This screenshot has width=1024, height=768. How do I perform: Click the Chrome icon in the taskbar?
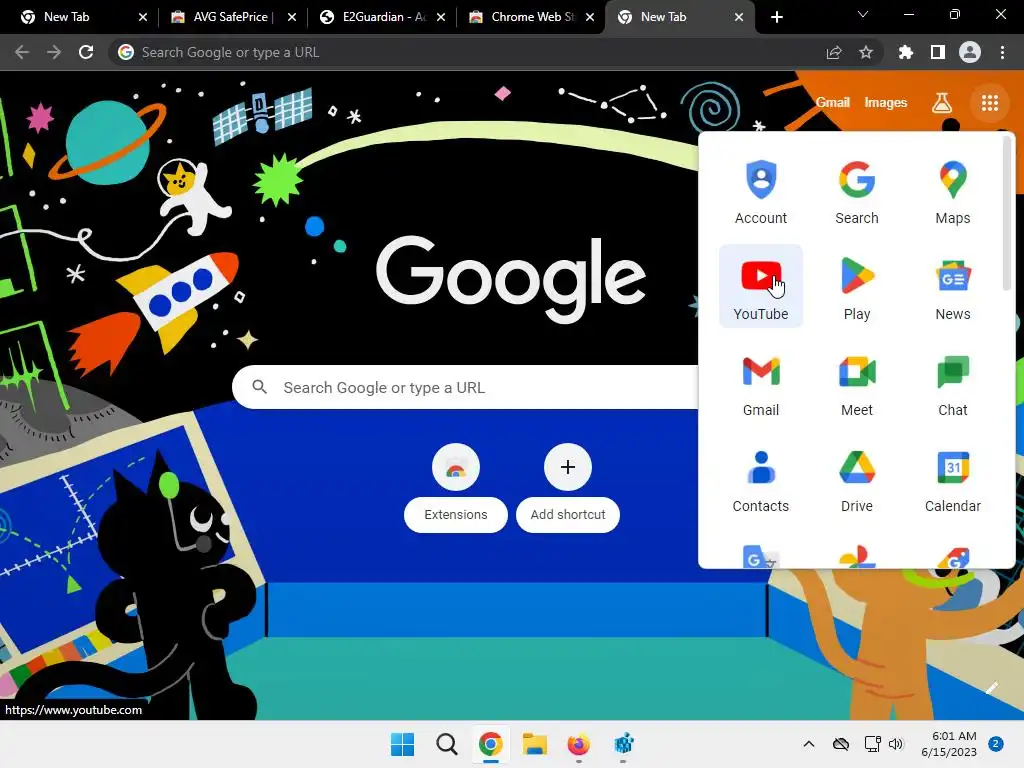(490, 744)
